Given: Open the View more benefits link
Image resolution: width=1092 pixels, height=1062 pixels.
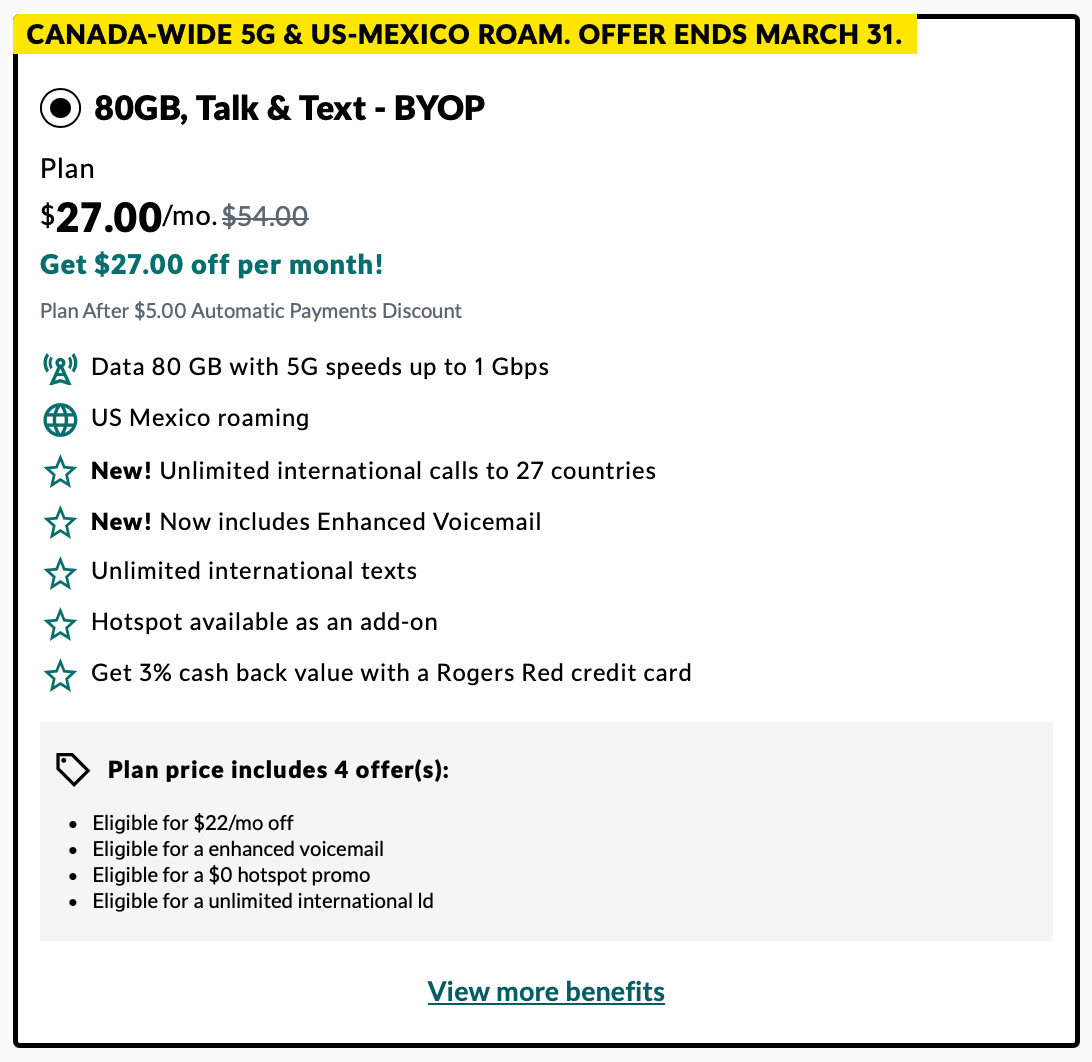Looking at the screenshot, I should [x=546, y=992].
